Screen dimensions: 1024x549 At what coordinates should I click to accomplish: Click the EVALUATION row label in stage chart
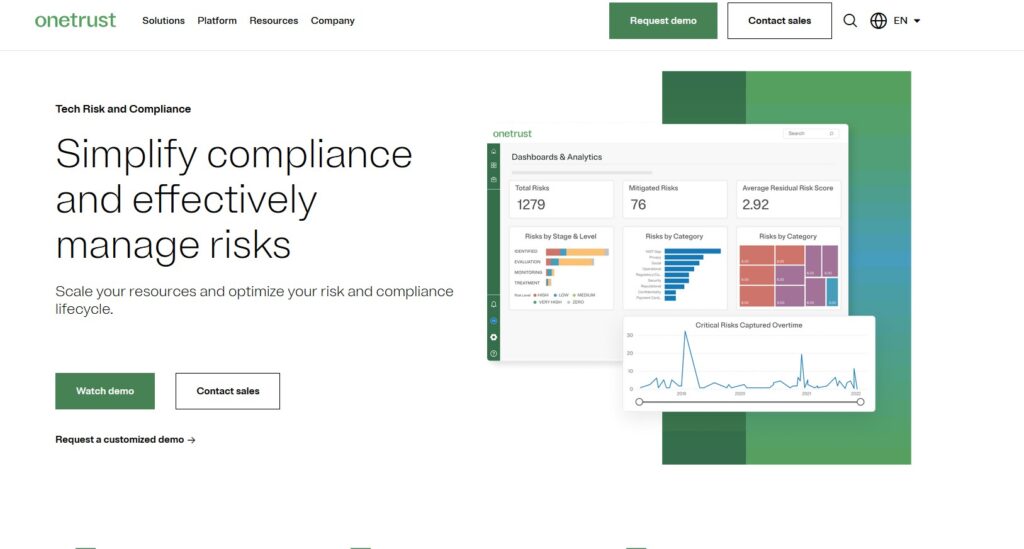tap(527, 262)
